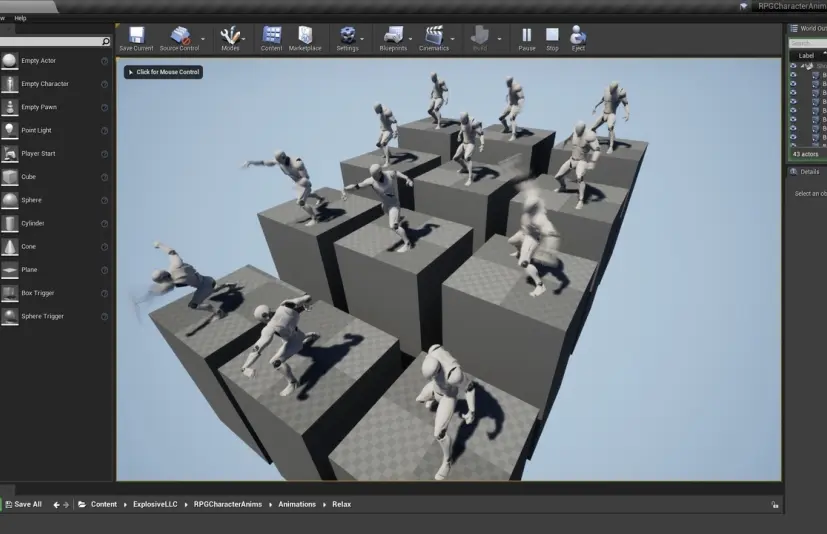Navigate to the RPGCharacterAnims breadcrumb folder
This screenshot has height=534, width=827.
tap(228, 504)
